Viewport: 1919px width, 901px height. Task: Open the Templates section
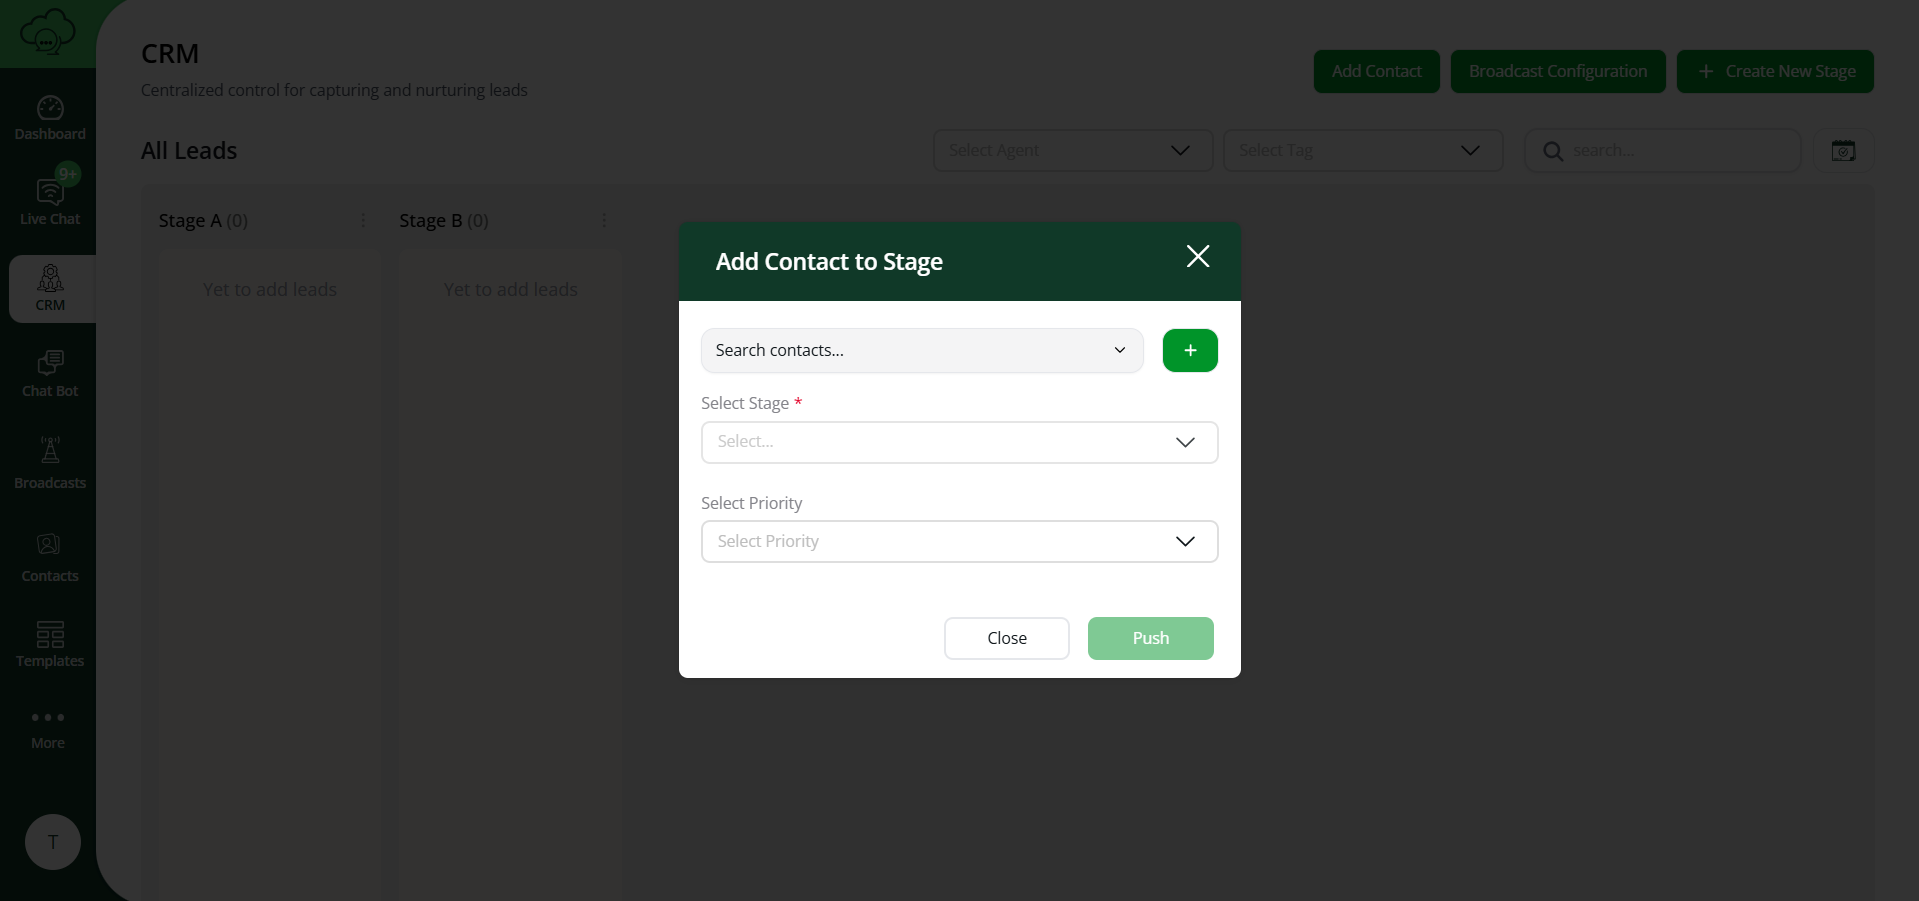coord(49,643)
